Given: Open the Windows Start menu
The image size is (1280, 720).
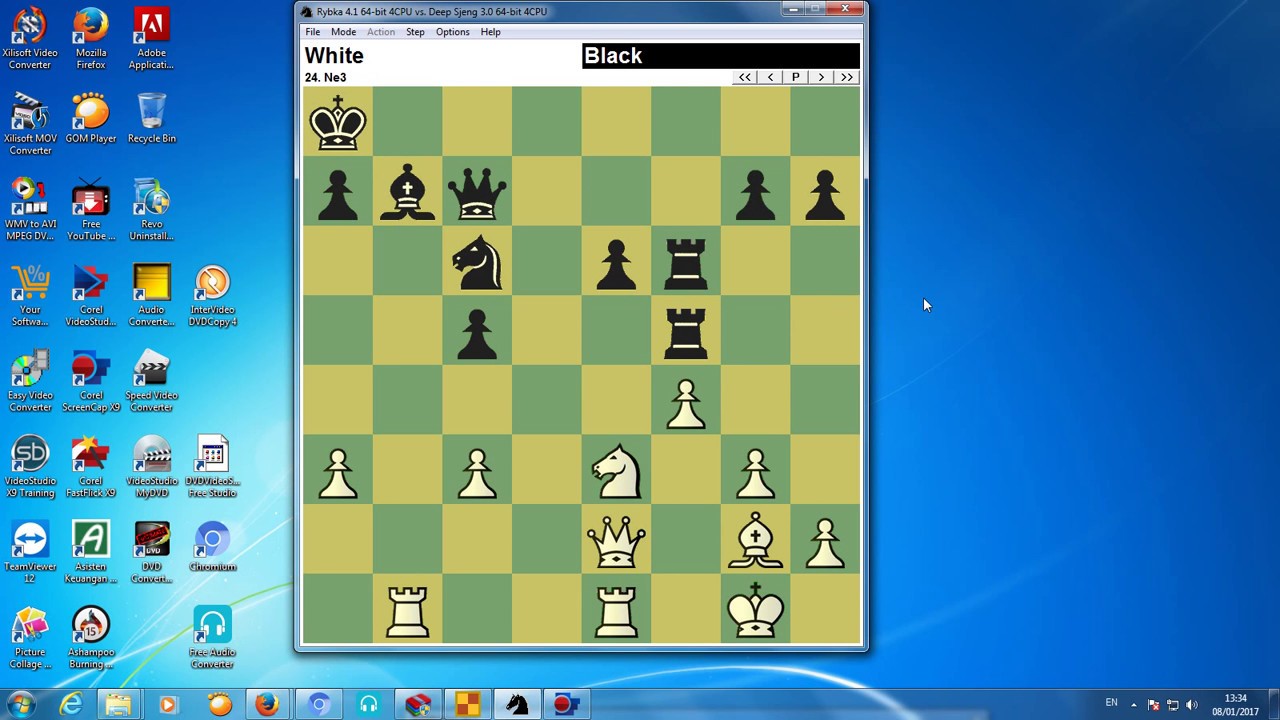Looking at the screenshot, I should click(x=21, y=704).
